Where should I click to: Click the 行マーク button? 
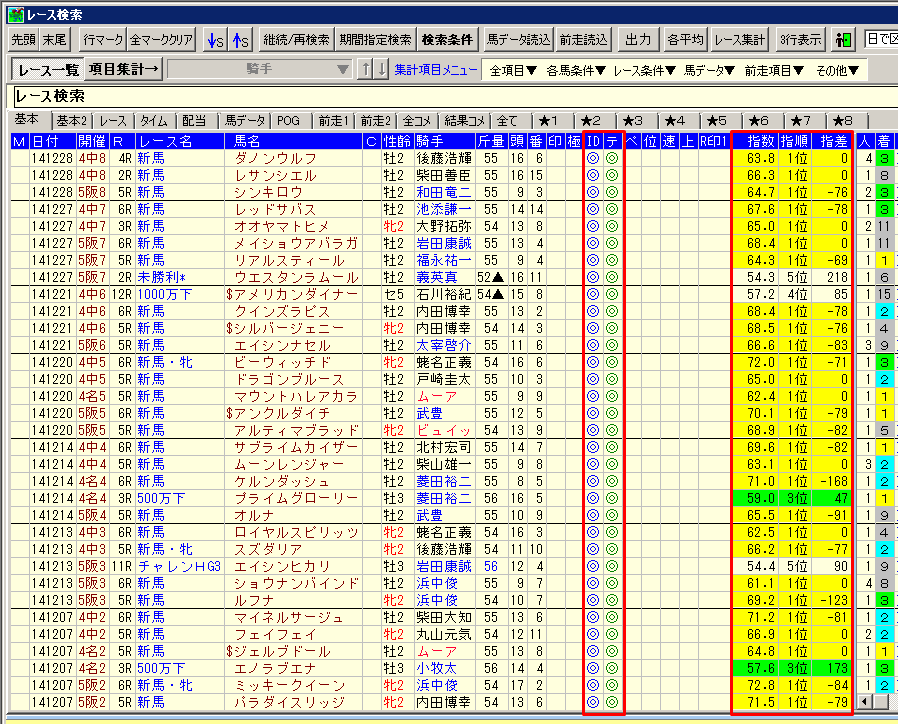[103, 40]
